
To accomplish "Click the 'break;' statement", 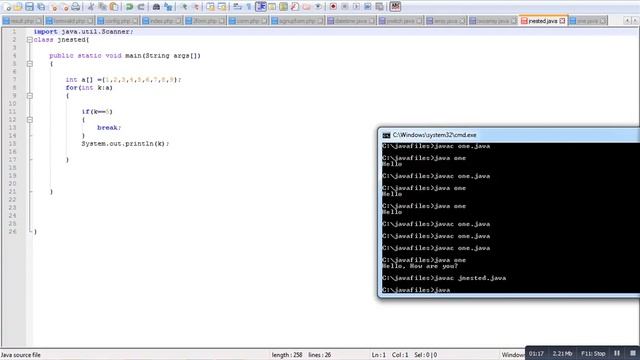I will coord(109,127).
